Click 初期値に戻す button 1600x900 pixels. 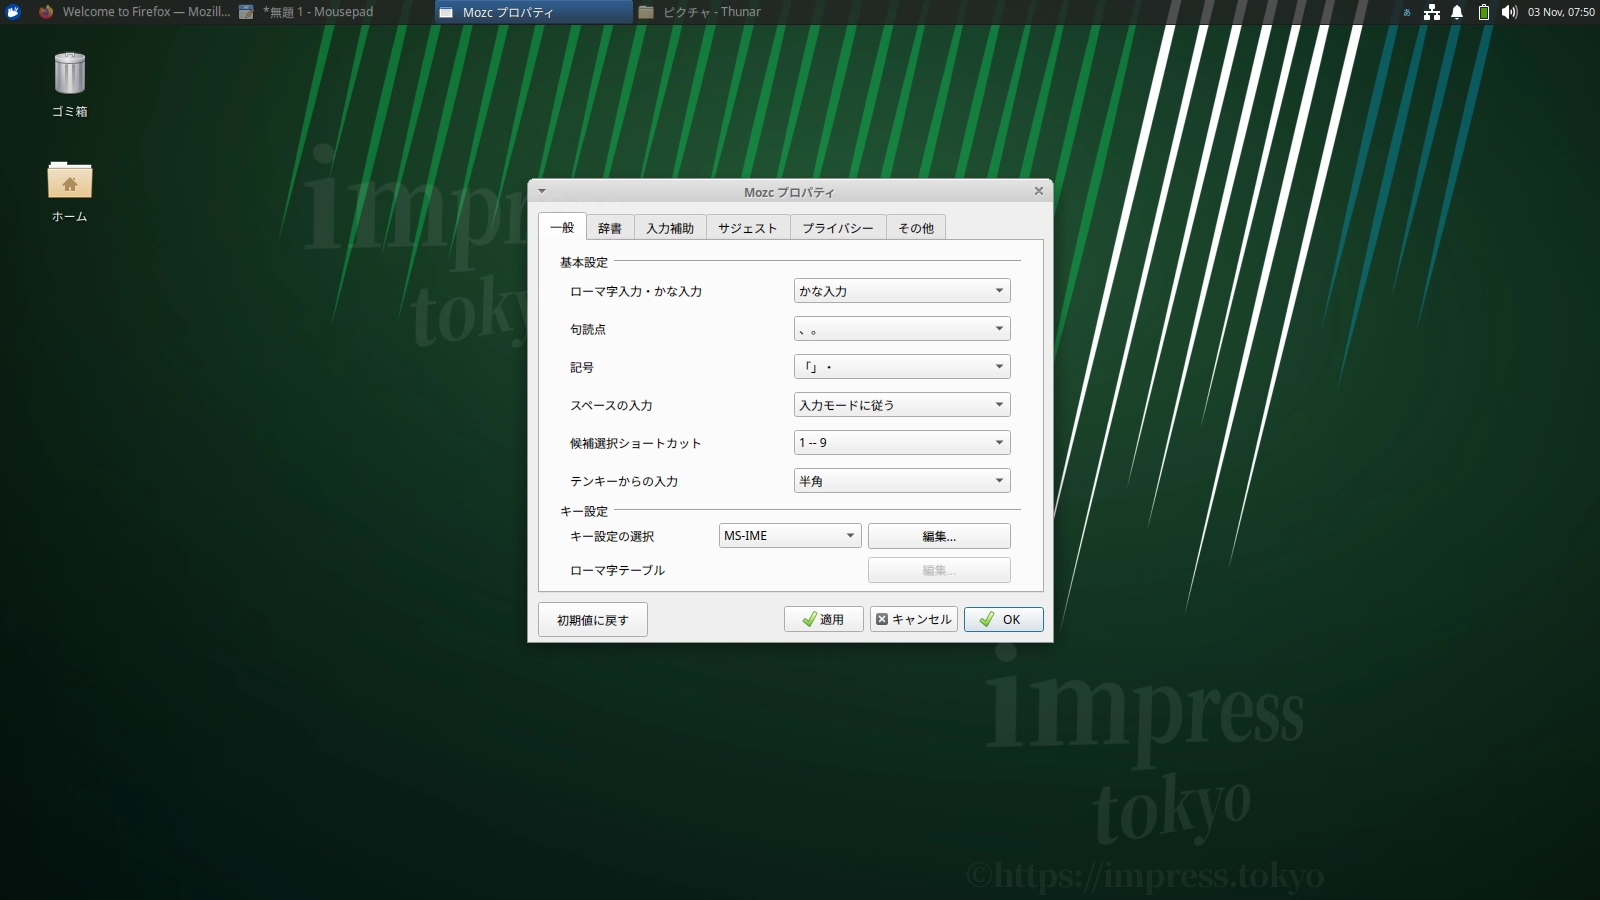[x=593, y=620]
